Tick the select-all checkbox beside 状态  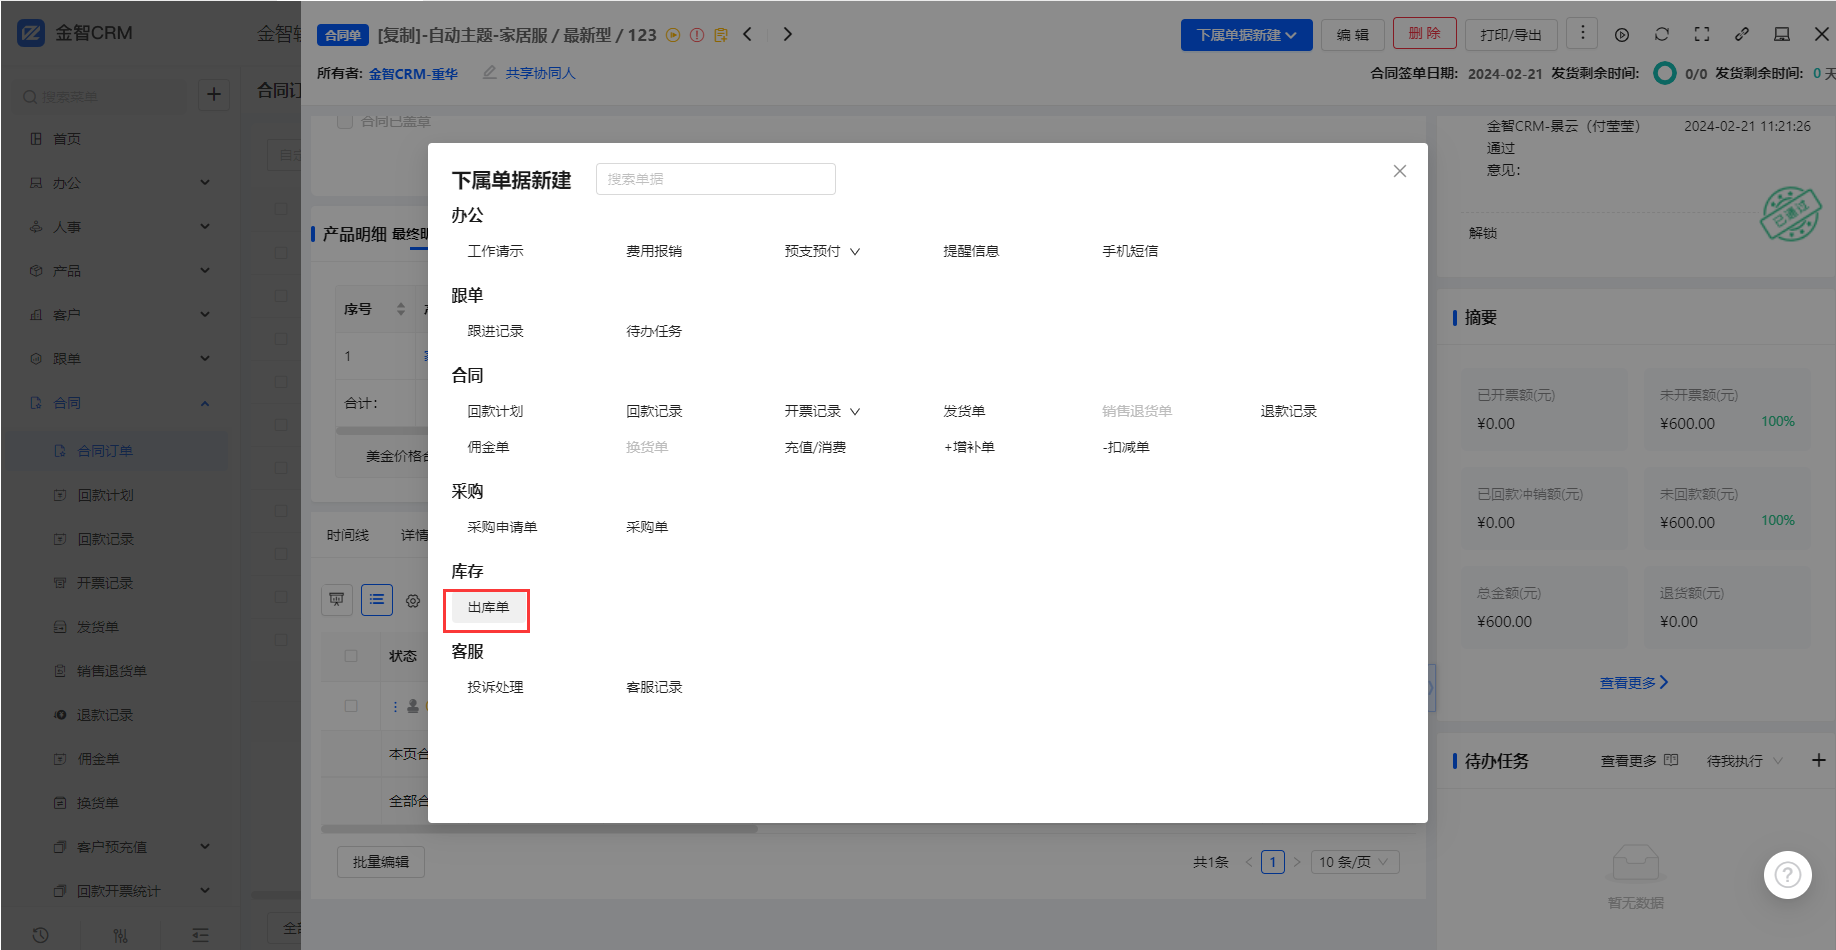(351, 656)
